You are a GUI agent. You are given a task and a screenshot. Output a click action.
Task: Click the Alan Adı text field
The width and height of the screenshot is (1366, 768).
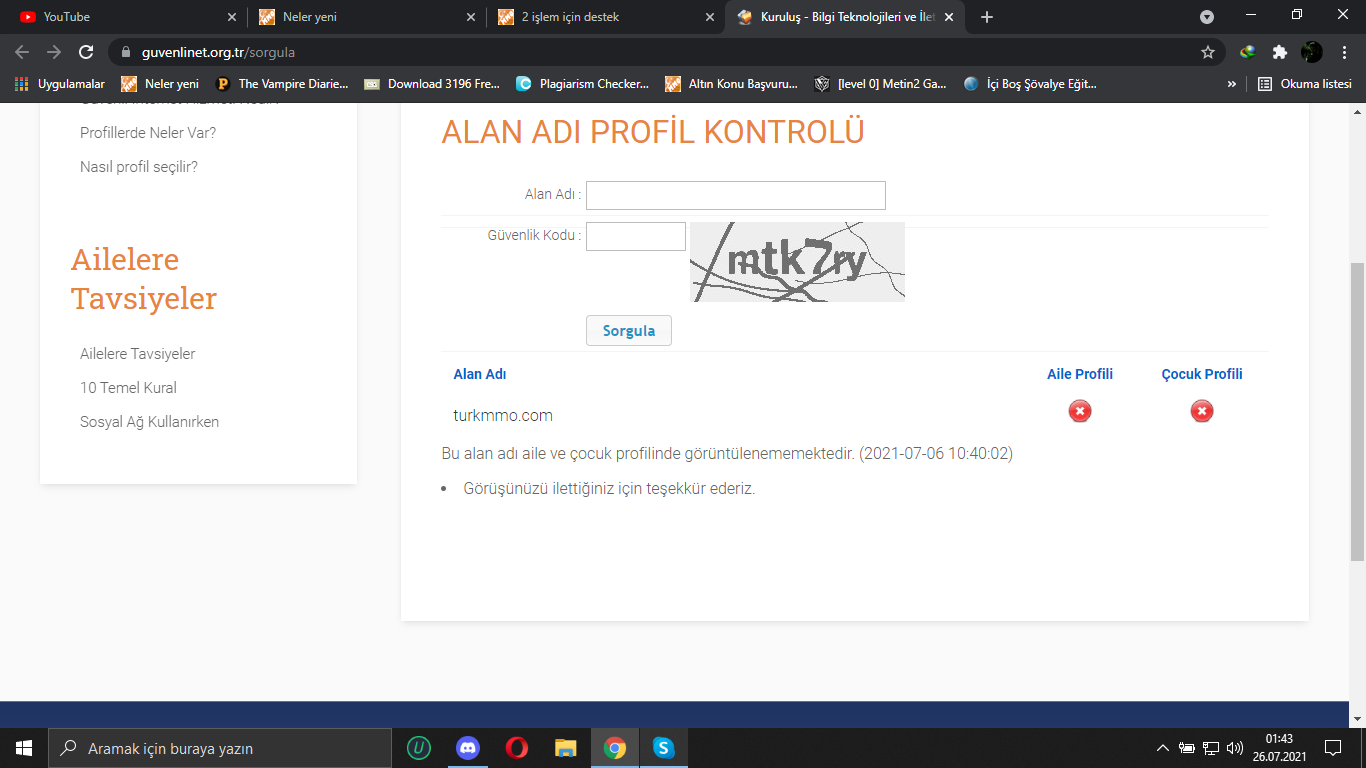735,195
